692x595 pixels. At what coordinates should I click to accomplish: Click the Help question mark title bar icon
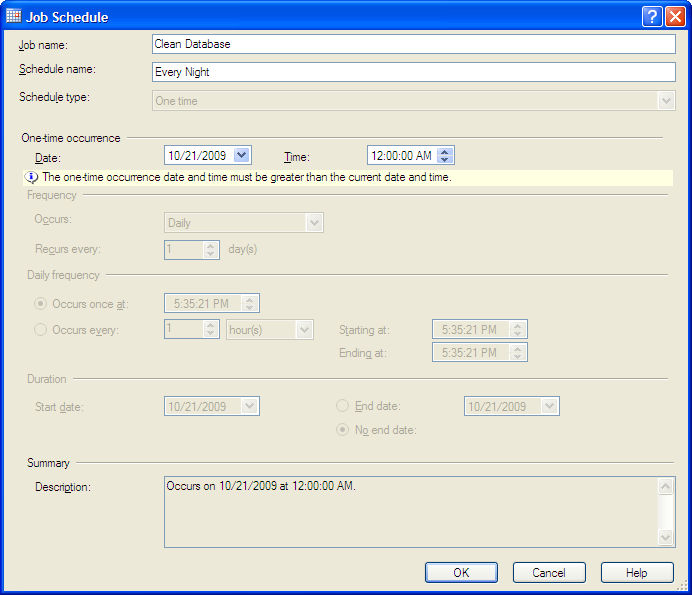(x=651, y=16)
